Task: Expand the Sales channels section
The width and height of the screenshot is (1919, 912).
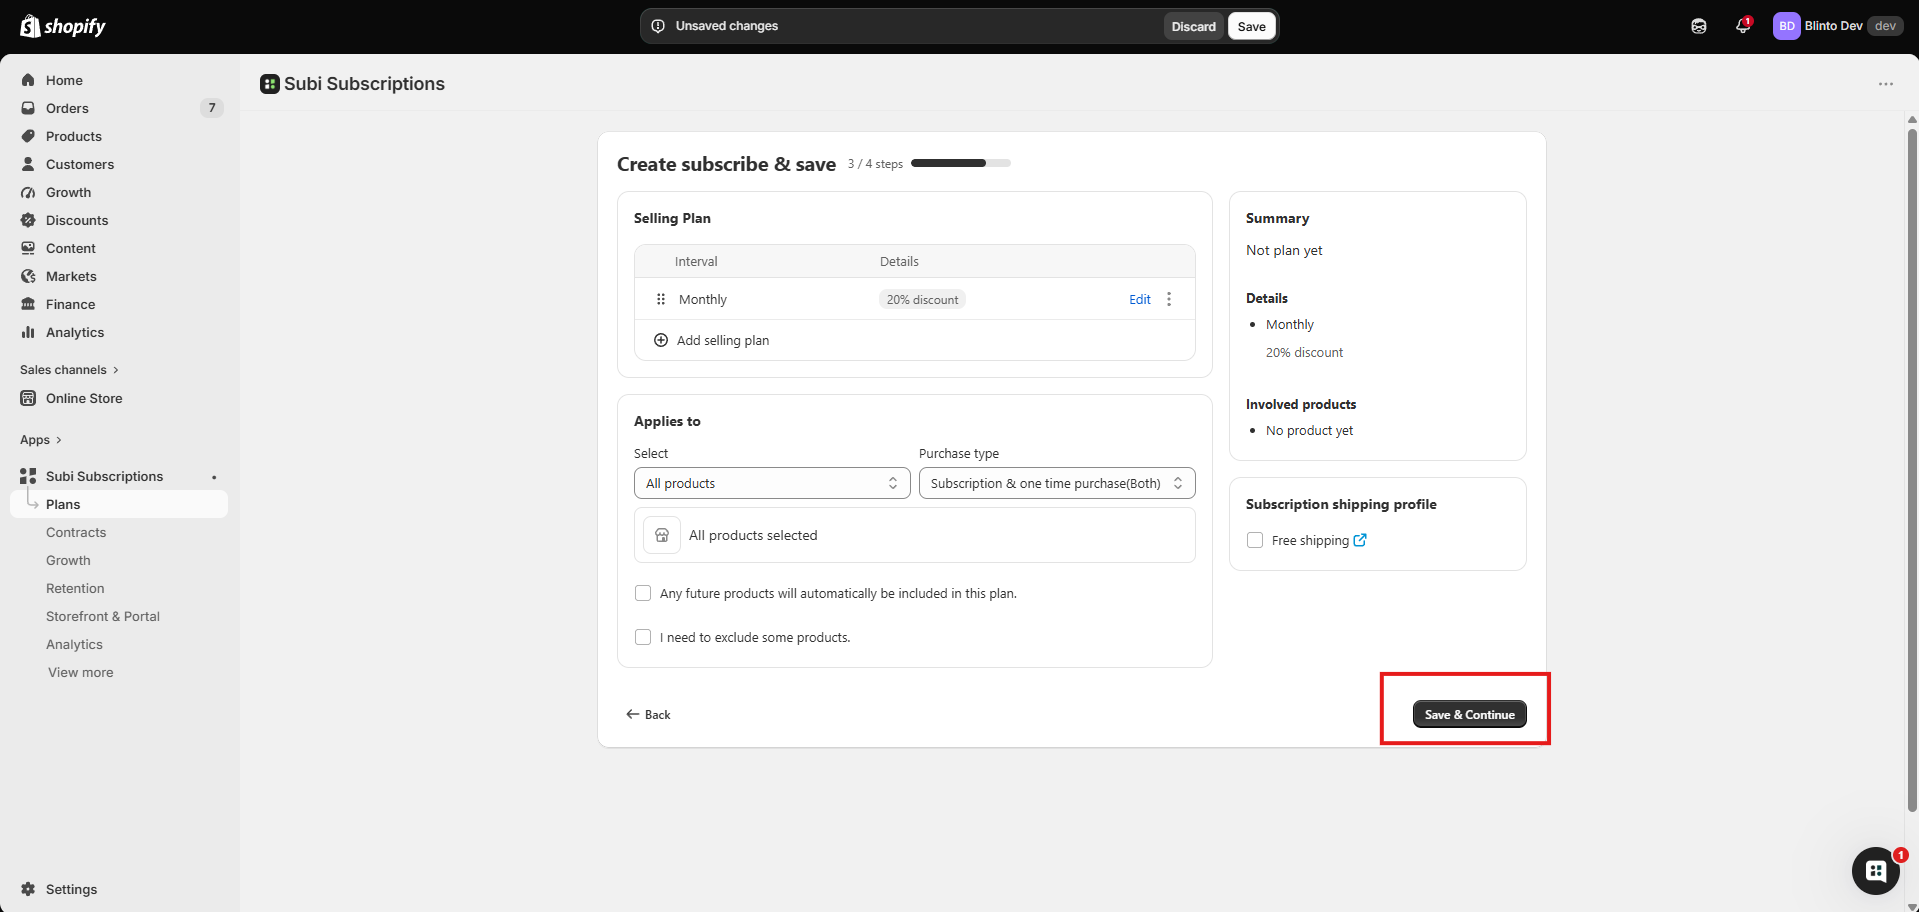Action: pyautogui.click(x=69, y=370)
